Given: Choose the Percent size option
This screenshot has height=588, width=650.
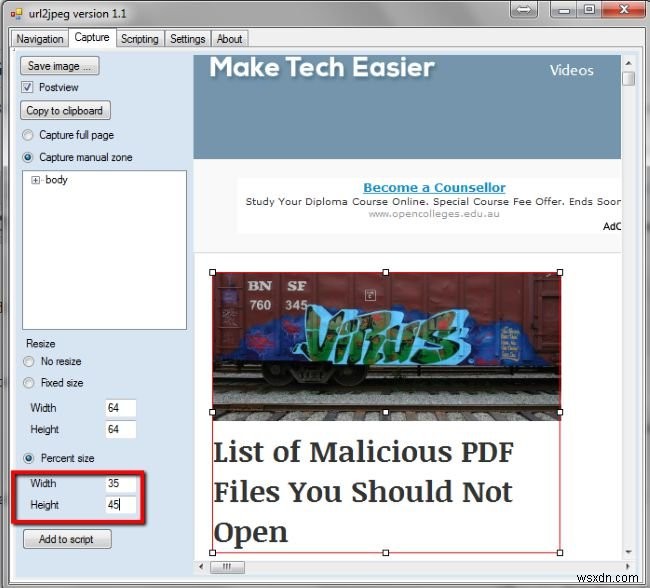Looking at the screenshot, I should (x=29, y=458).
